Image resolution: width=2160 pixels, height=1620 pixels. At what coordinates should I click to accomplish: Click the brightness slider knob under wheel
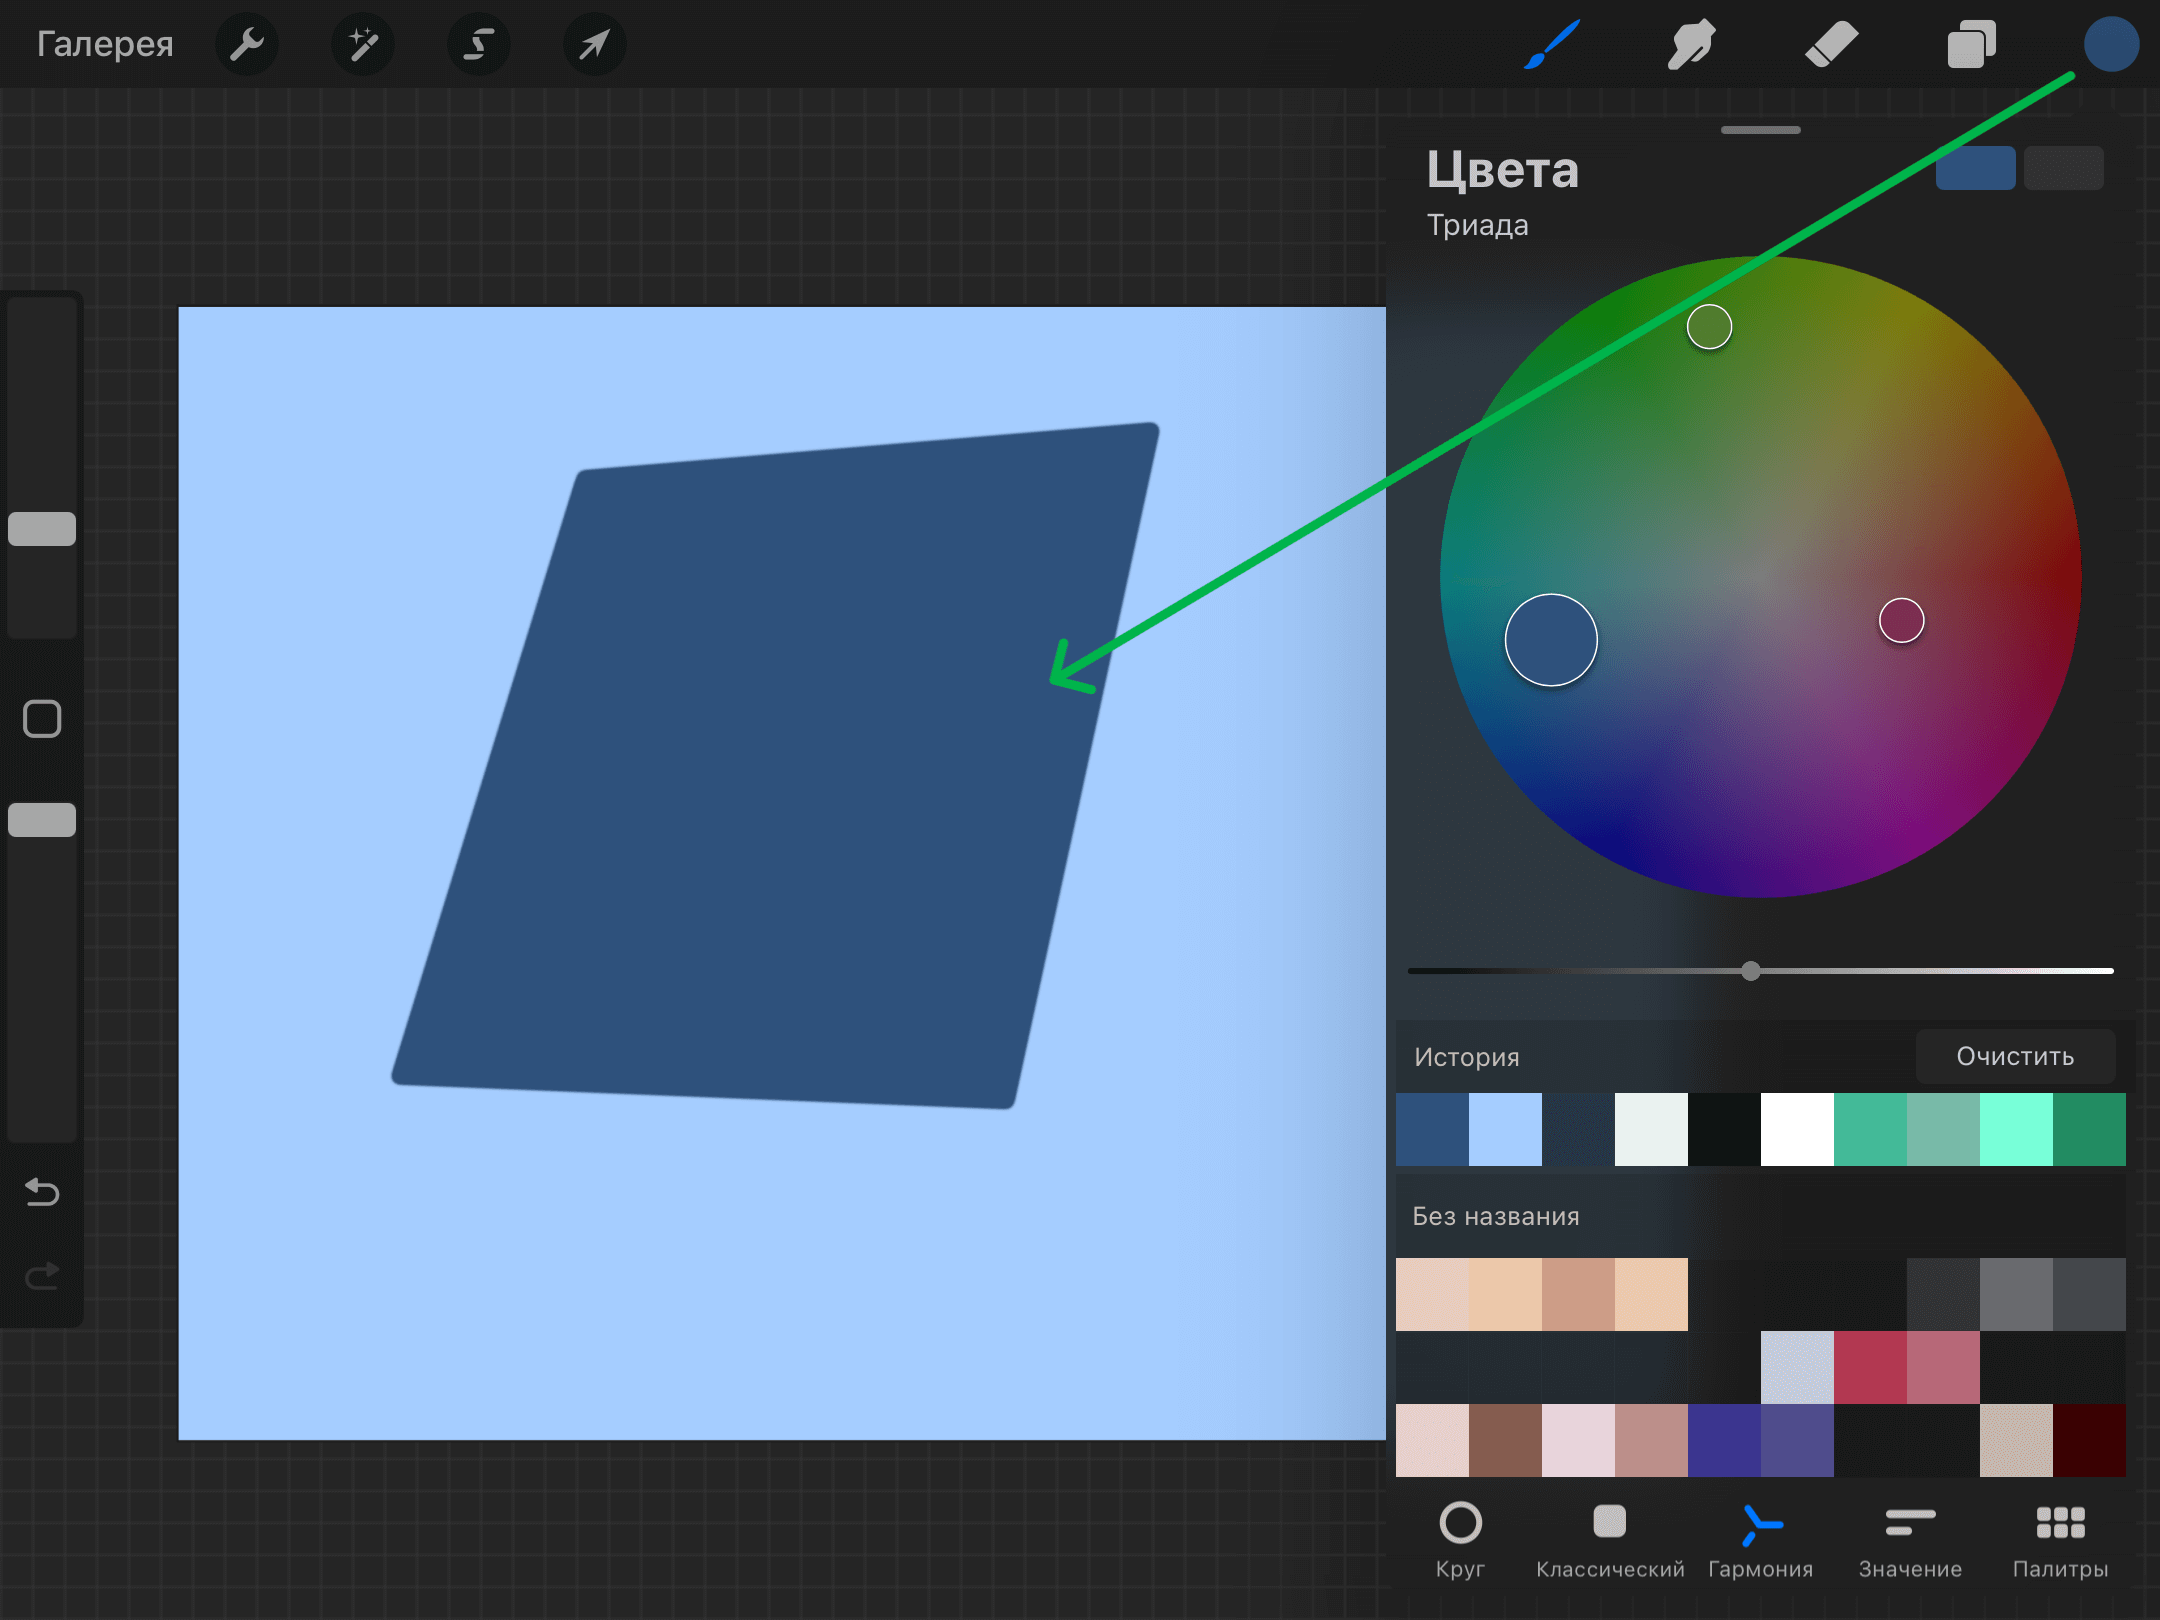1750,971
